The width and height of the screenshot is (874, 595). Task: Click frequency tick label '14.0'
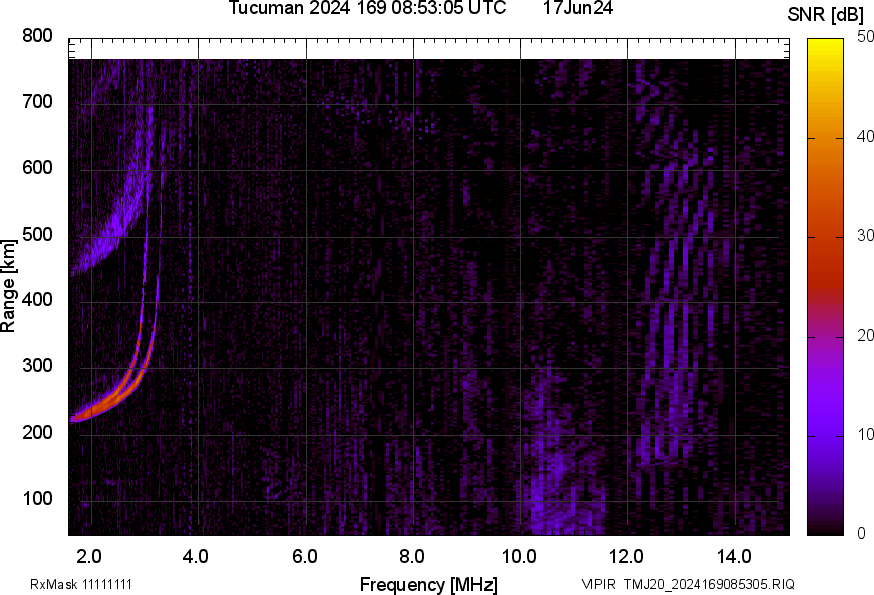pos(734,556)
